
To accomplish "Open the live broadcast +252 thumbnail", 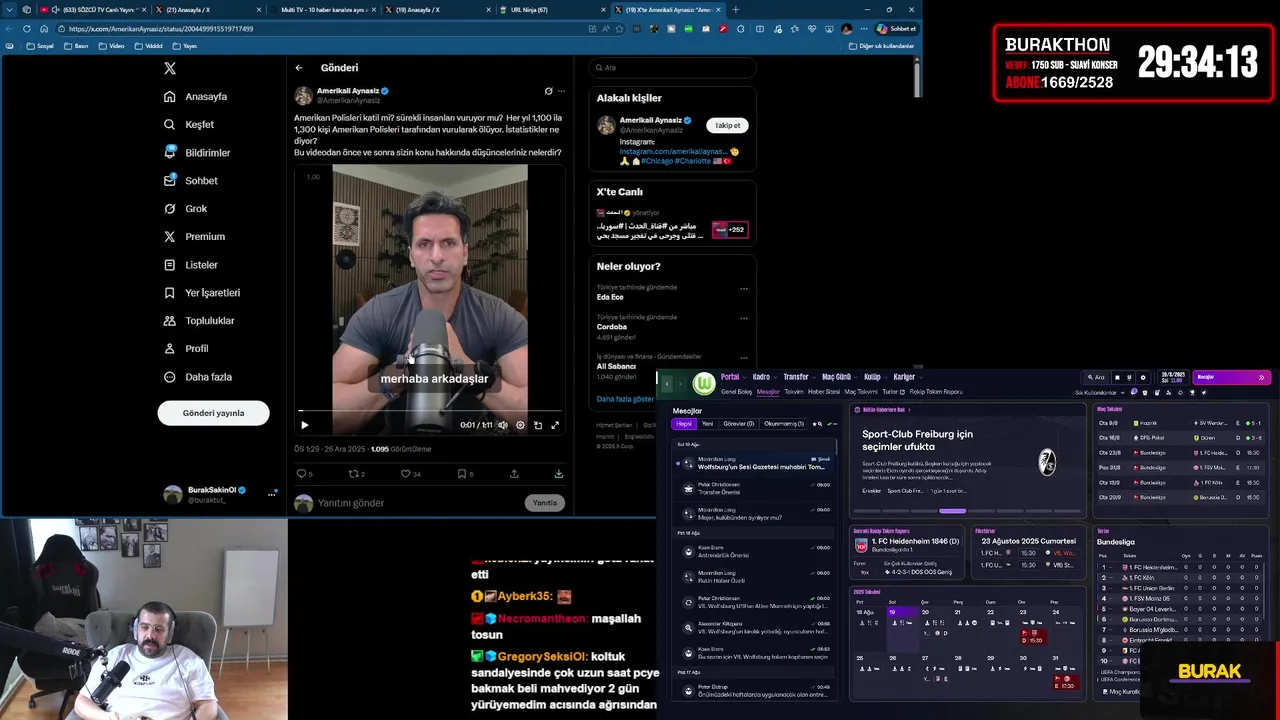I will click(x=729, y=230).
